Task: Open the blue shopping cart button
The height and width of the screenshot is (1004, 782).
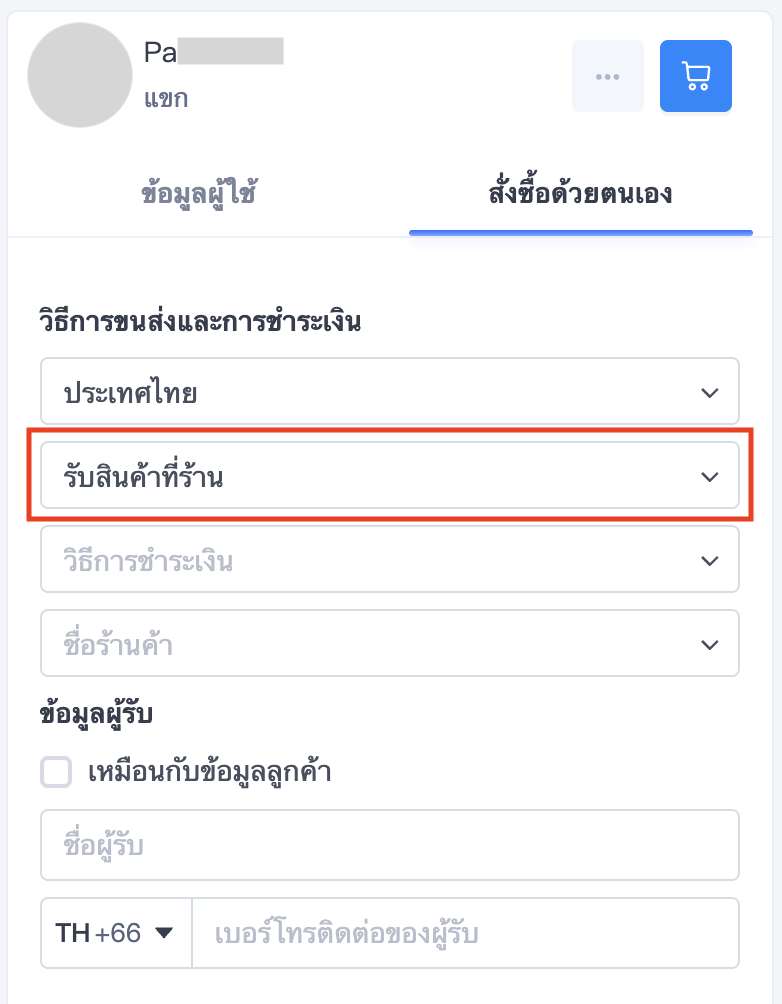Action: click(x=696, y=76)
